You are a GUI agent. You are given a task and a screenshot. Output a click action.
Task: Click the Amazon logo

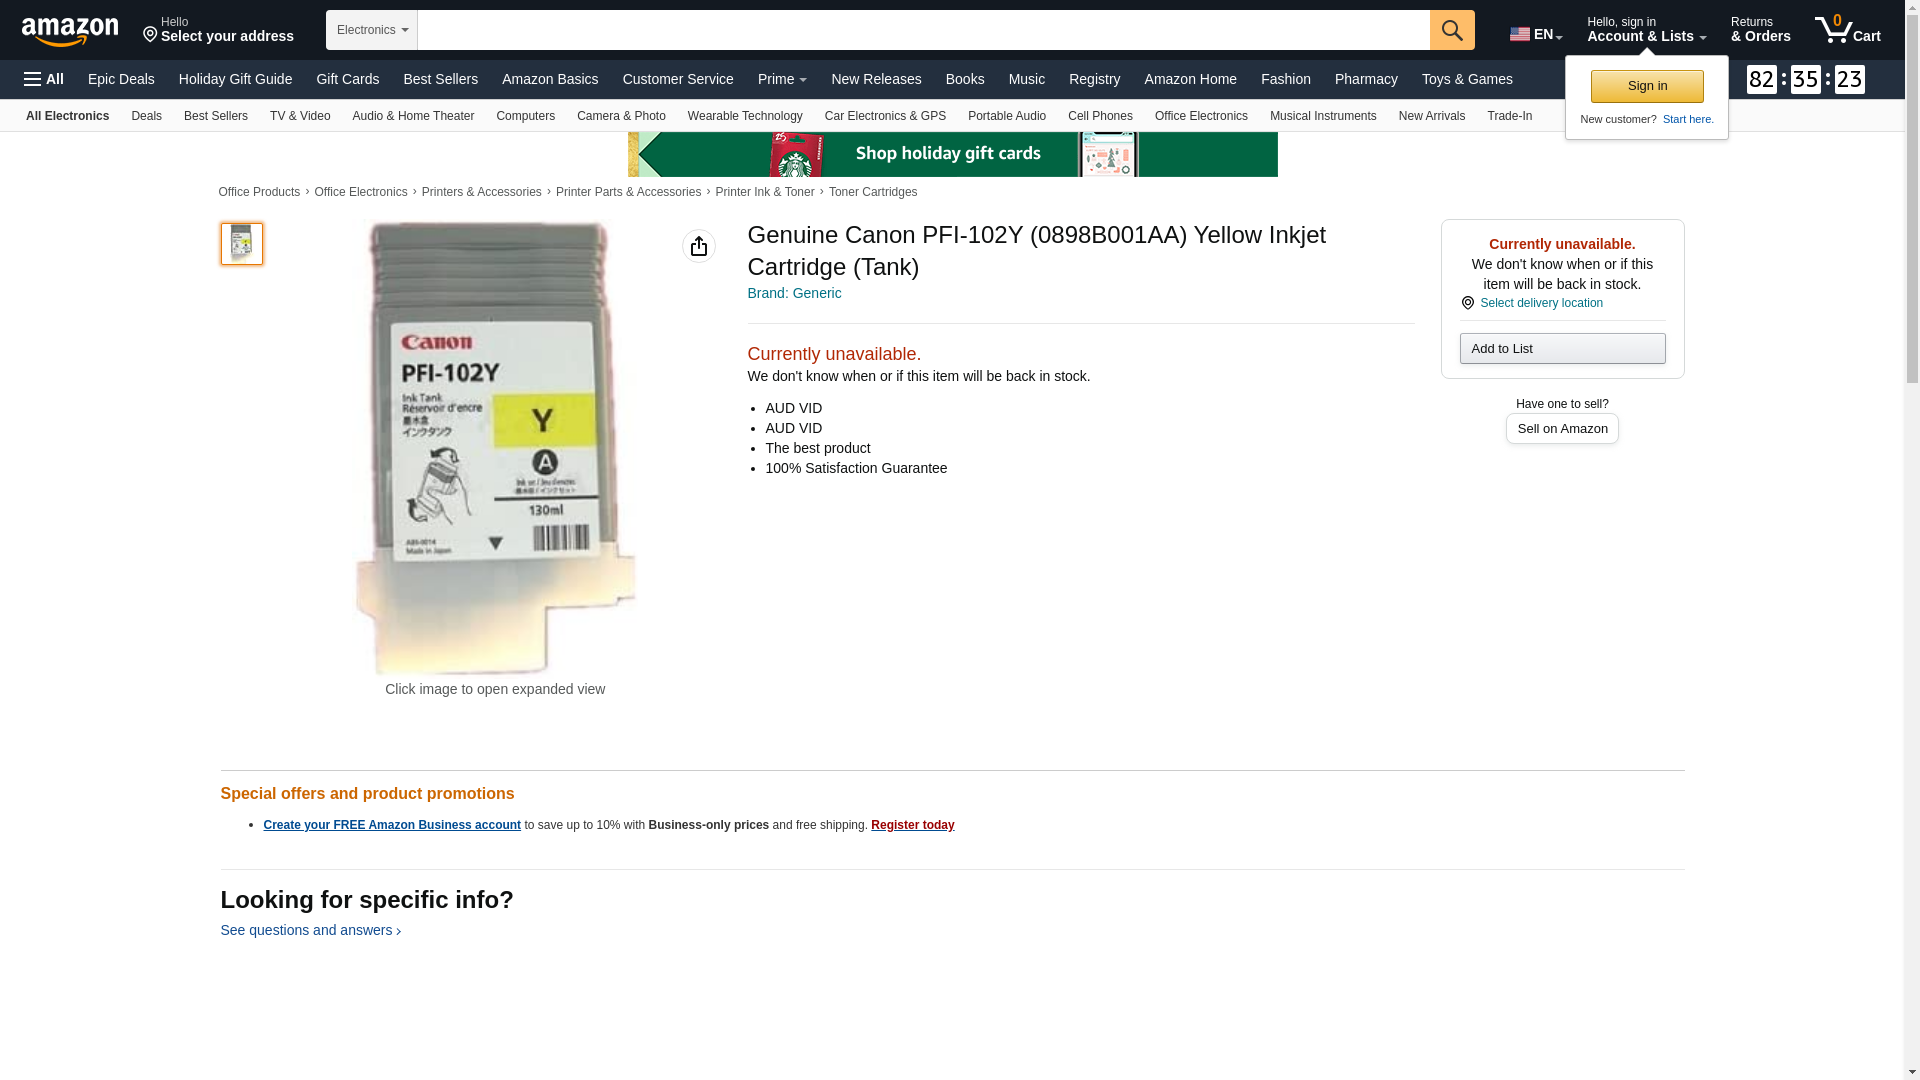pyautogui.click(x=70, y=31)
